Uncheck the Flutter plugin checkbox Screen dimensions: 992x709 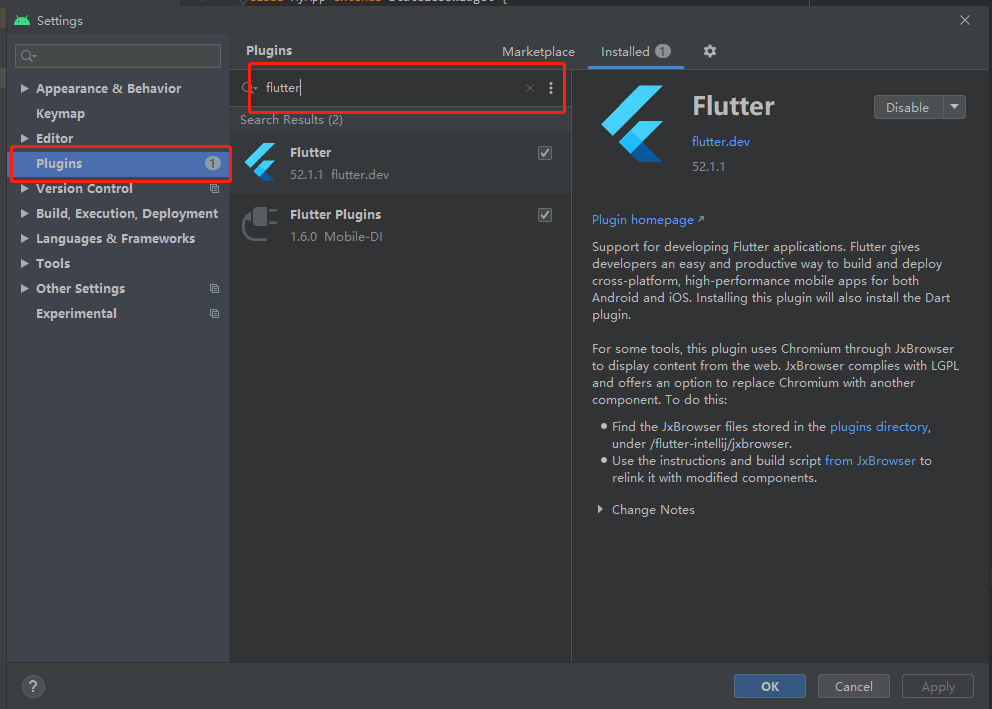pyautogui.click(x=545, y=153)
